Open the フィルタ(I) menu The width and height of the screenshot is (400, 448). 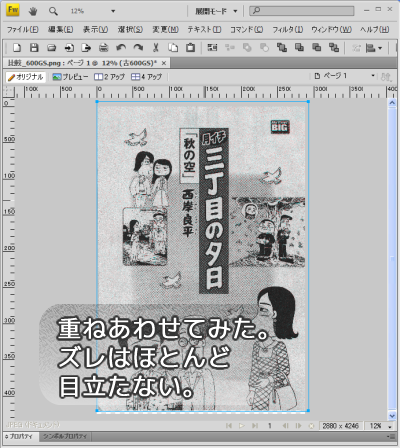click(x=287, y=30)
